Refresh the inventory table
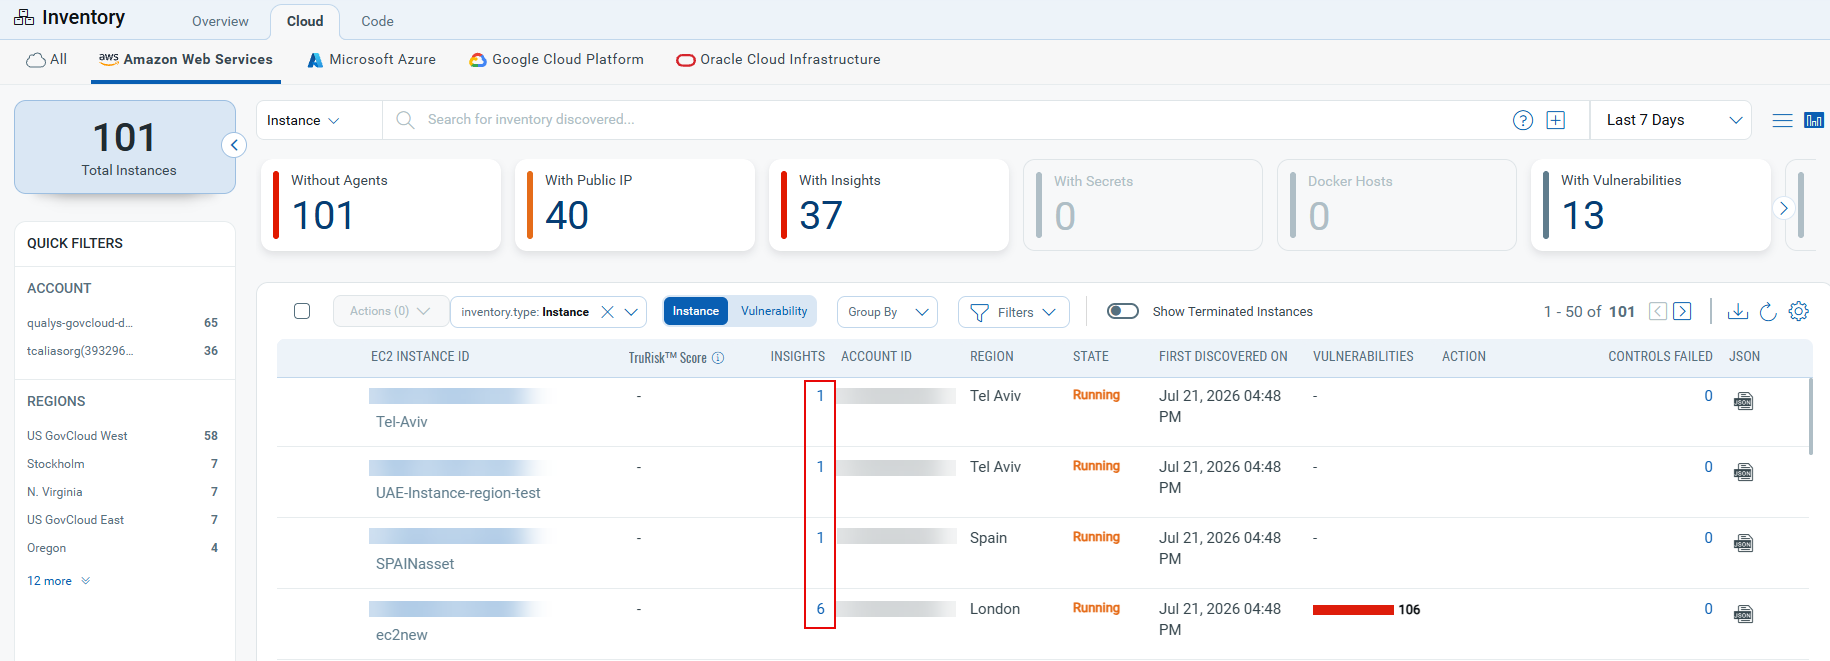1830x661 pixels. pos(1768,312)
